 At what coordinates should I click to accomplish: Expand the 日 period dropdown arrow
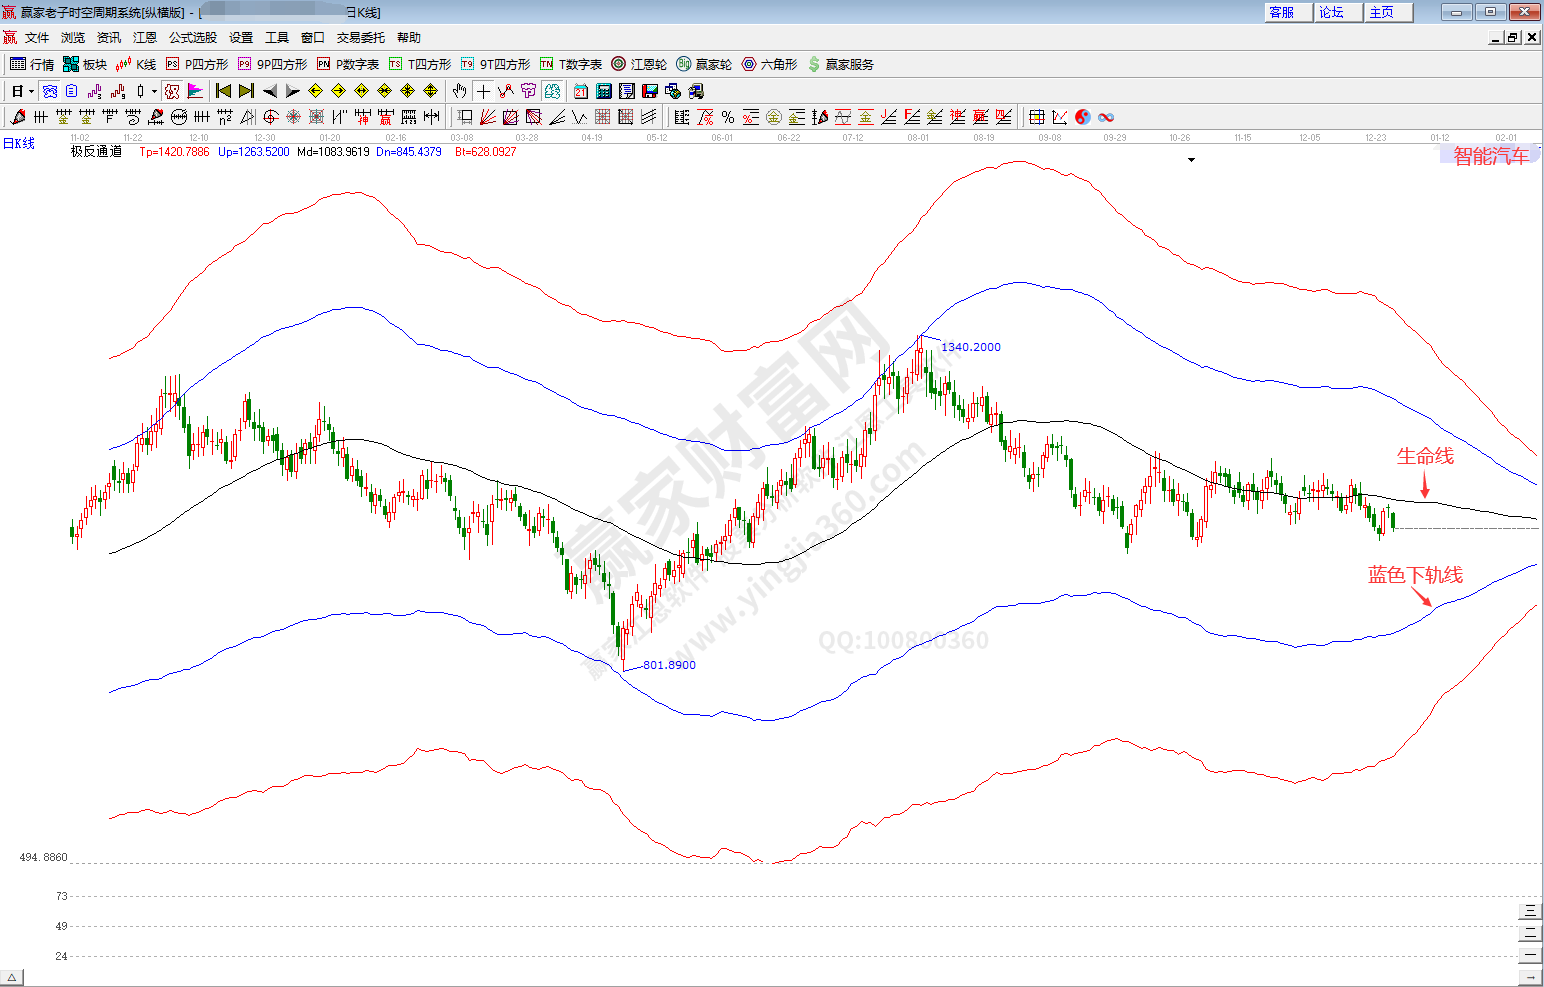pos(31,91)
